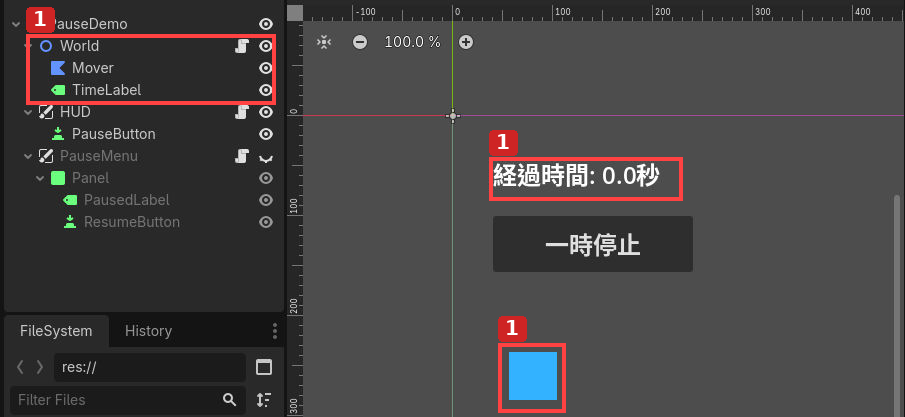Click the Button icon beside PauseButton
Screen dimensions: 905x417
tap(58, 134)
